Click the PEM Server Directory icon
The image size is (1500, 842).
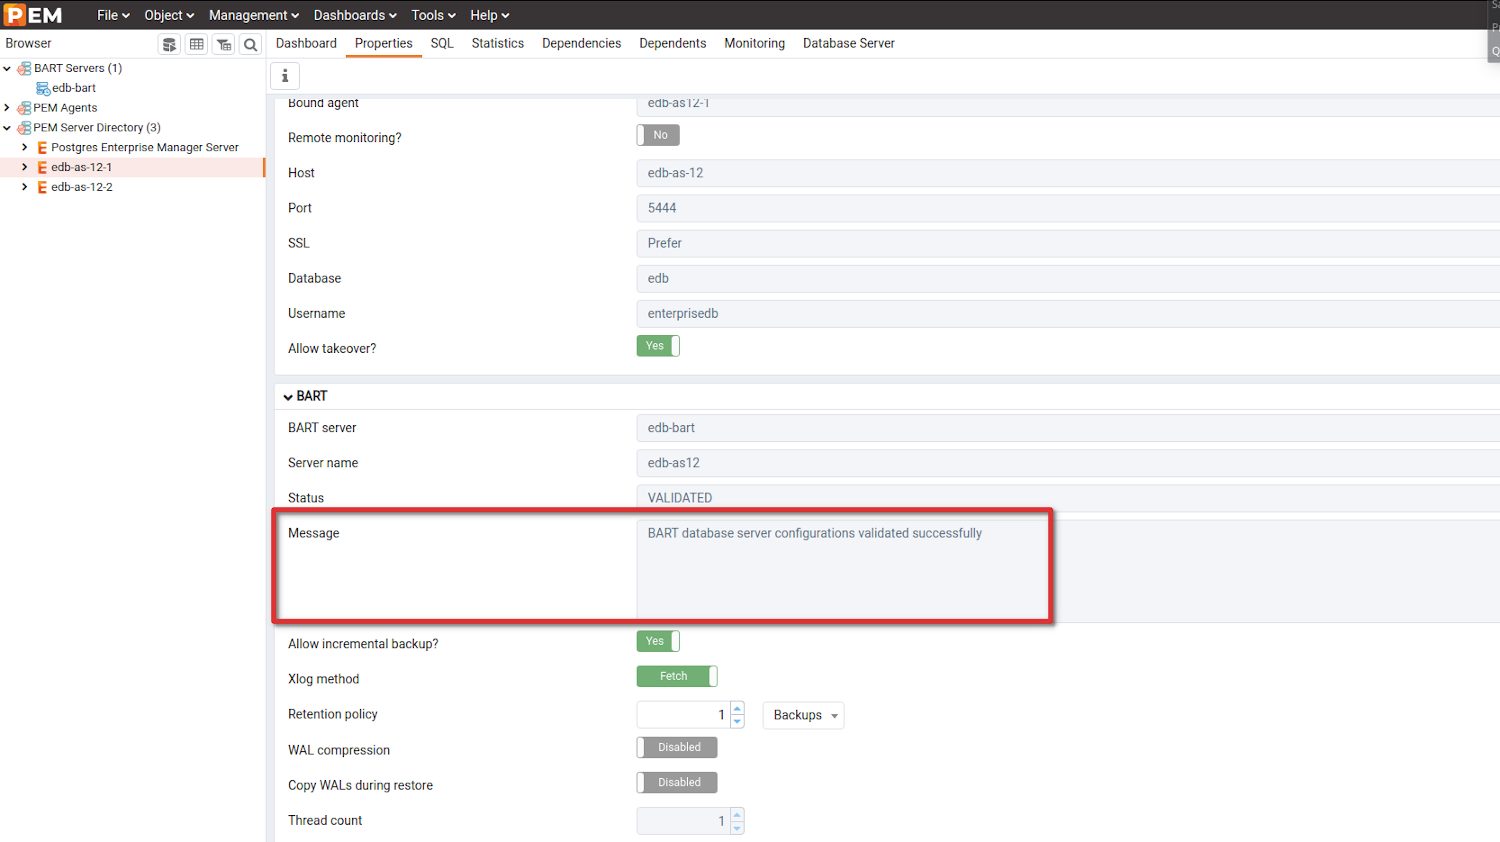click(x=24, y=128)
